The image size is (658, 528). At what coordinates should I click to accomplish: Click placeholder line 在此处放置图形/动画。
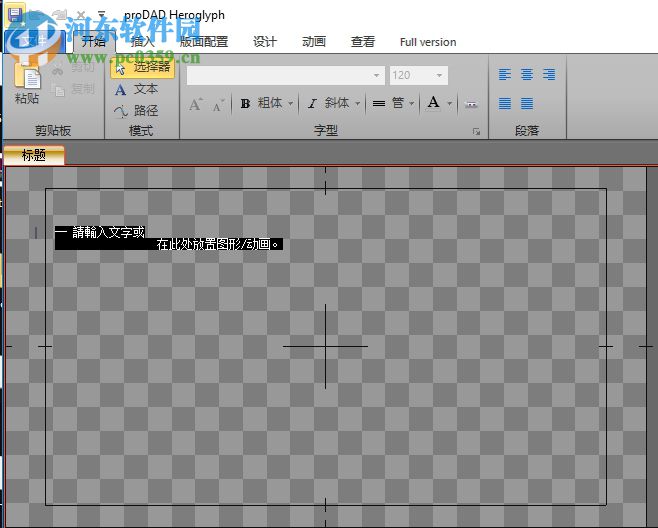click(217, 244)
